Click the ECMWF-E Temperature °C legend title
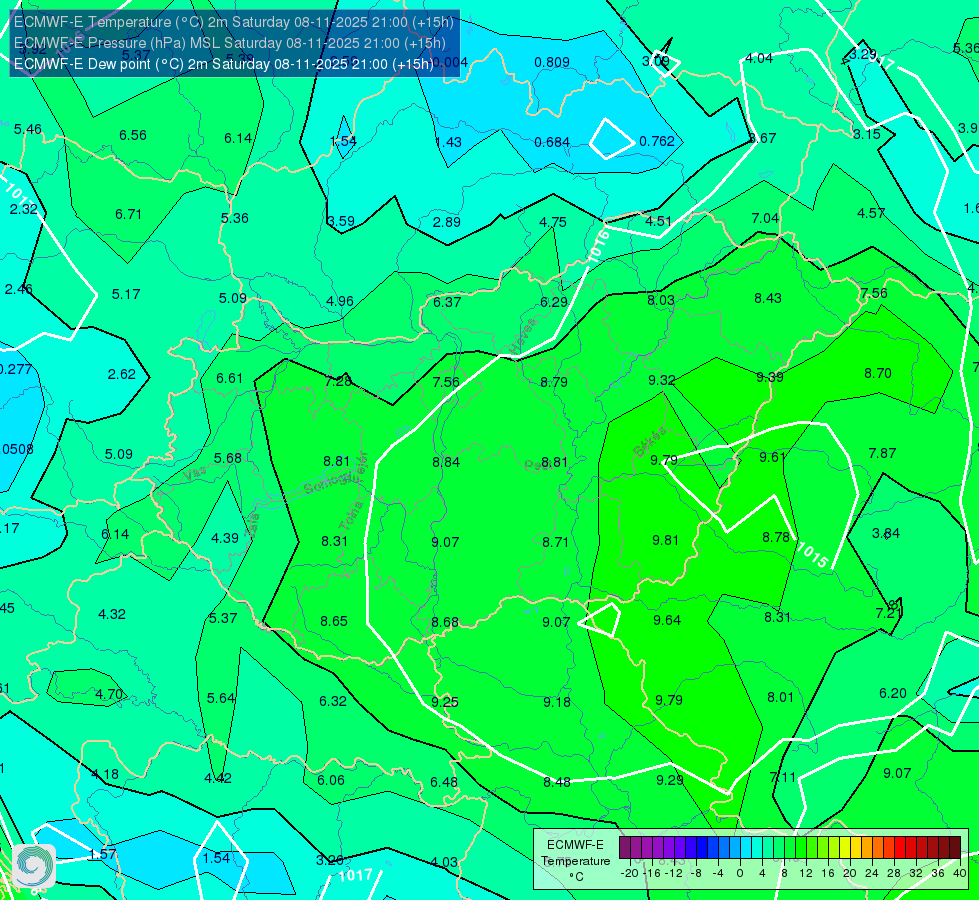 (575, 861)
